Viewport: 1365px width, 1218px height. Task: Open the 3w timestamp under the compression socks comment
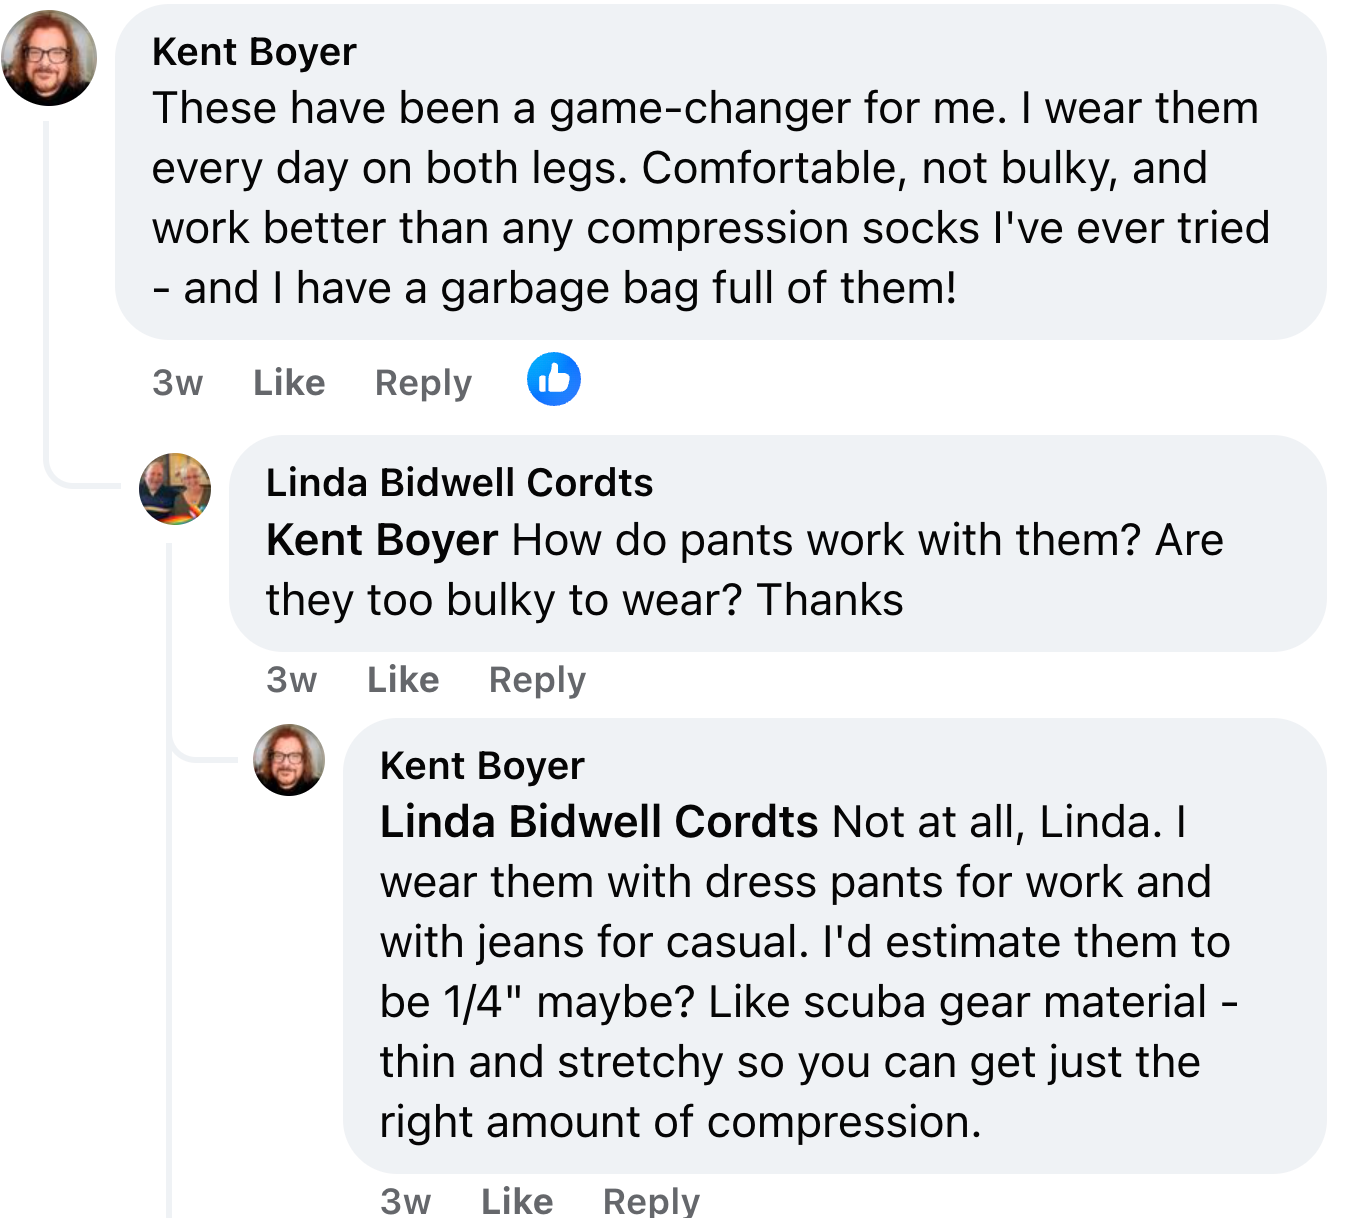pos(177,383)
